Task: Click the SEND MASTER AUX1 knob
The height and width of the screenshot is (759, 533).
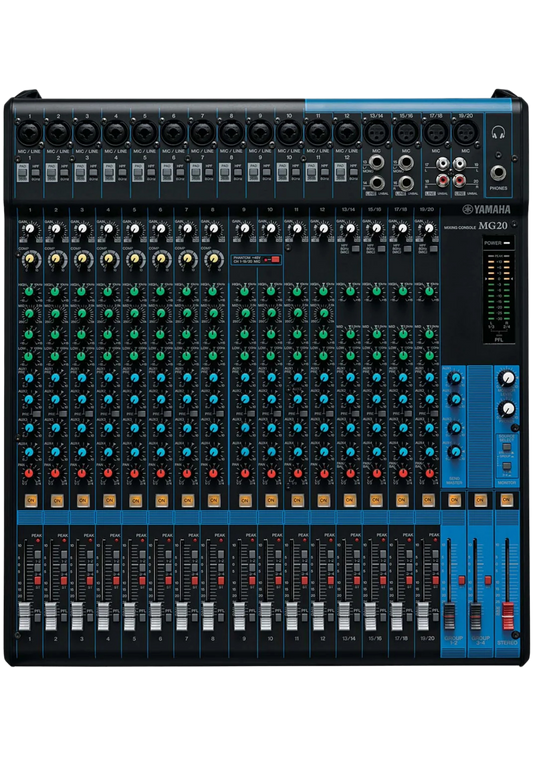Action: (x=455, y=379)
